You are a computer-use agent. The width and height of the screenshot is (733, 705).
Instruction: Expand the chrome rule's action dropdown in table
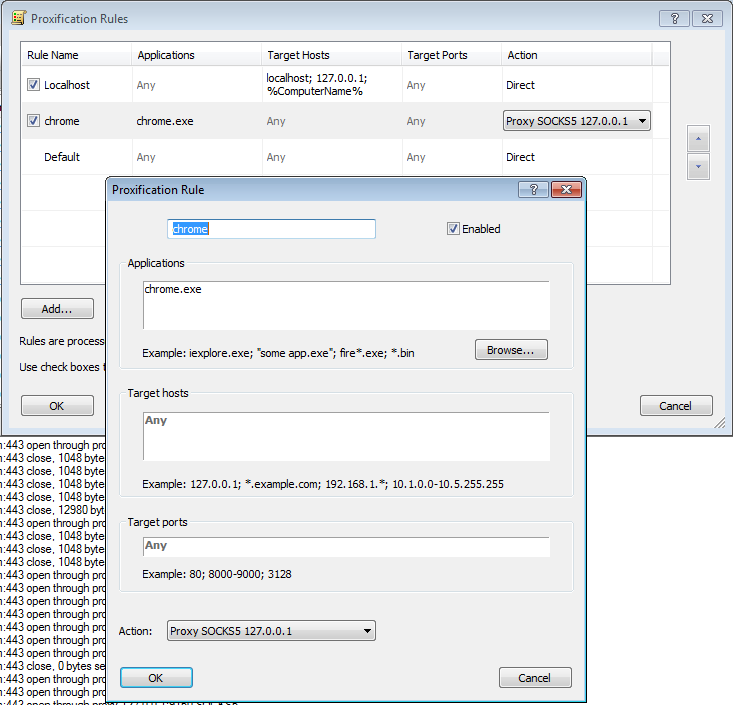point(641,122)
